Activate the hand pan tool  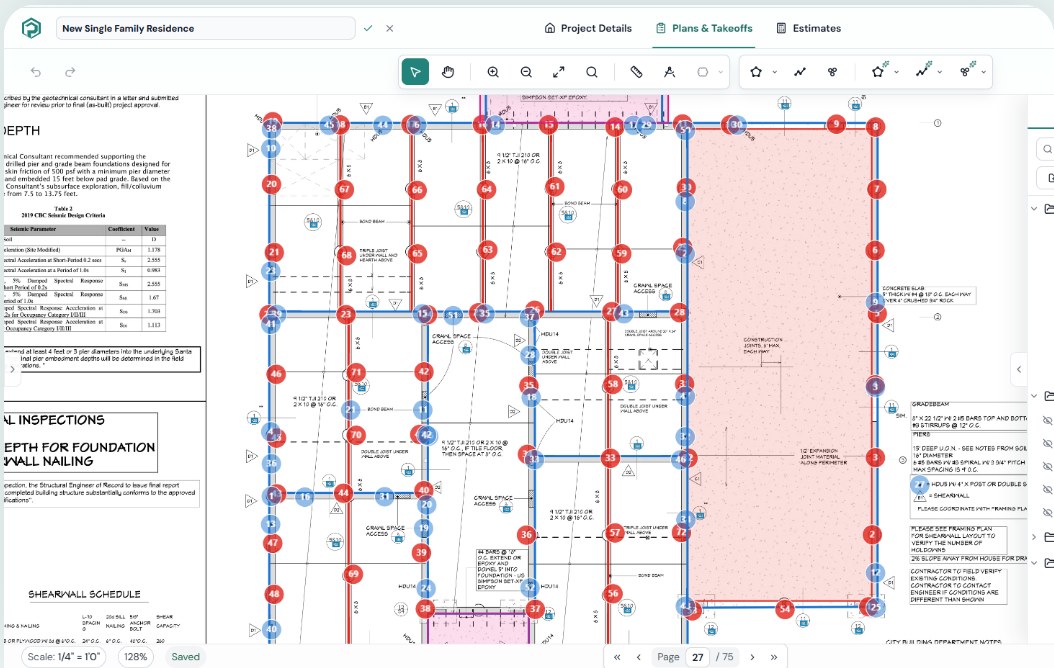448,72
